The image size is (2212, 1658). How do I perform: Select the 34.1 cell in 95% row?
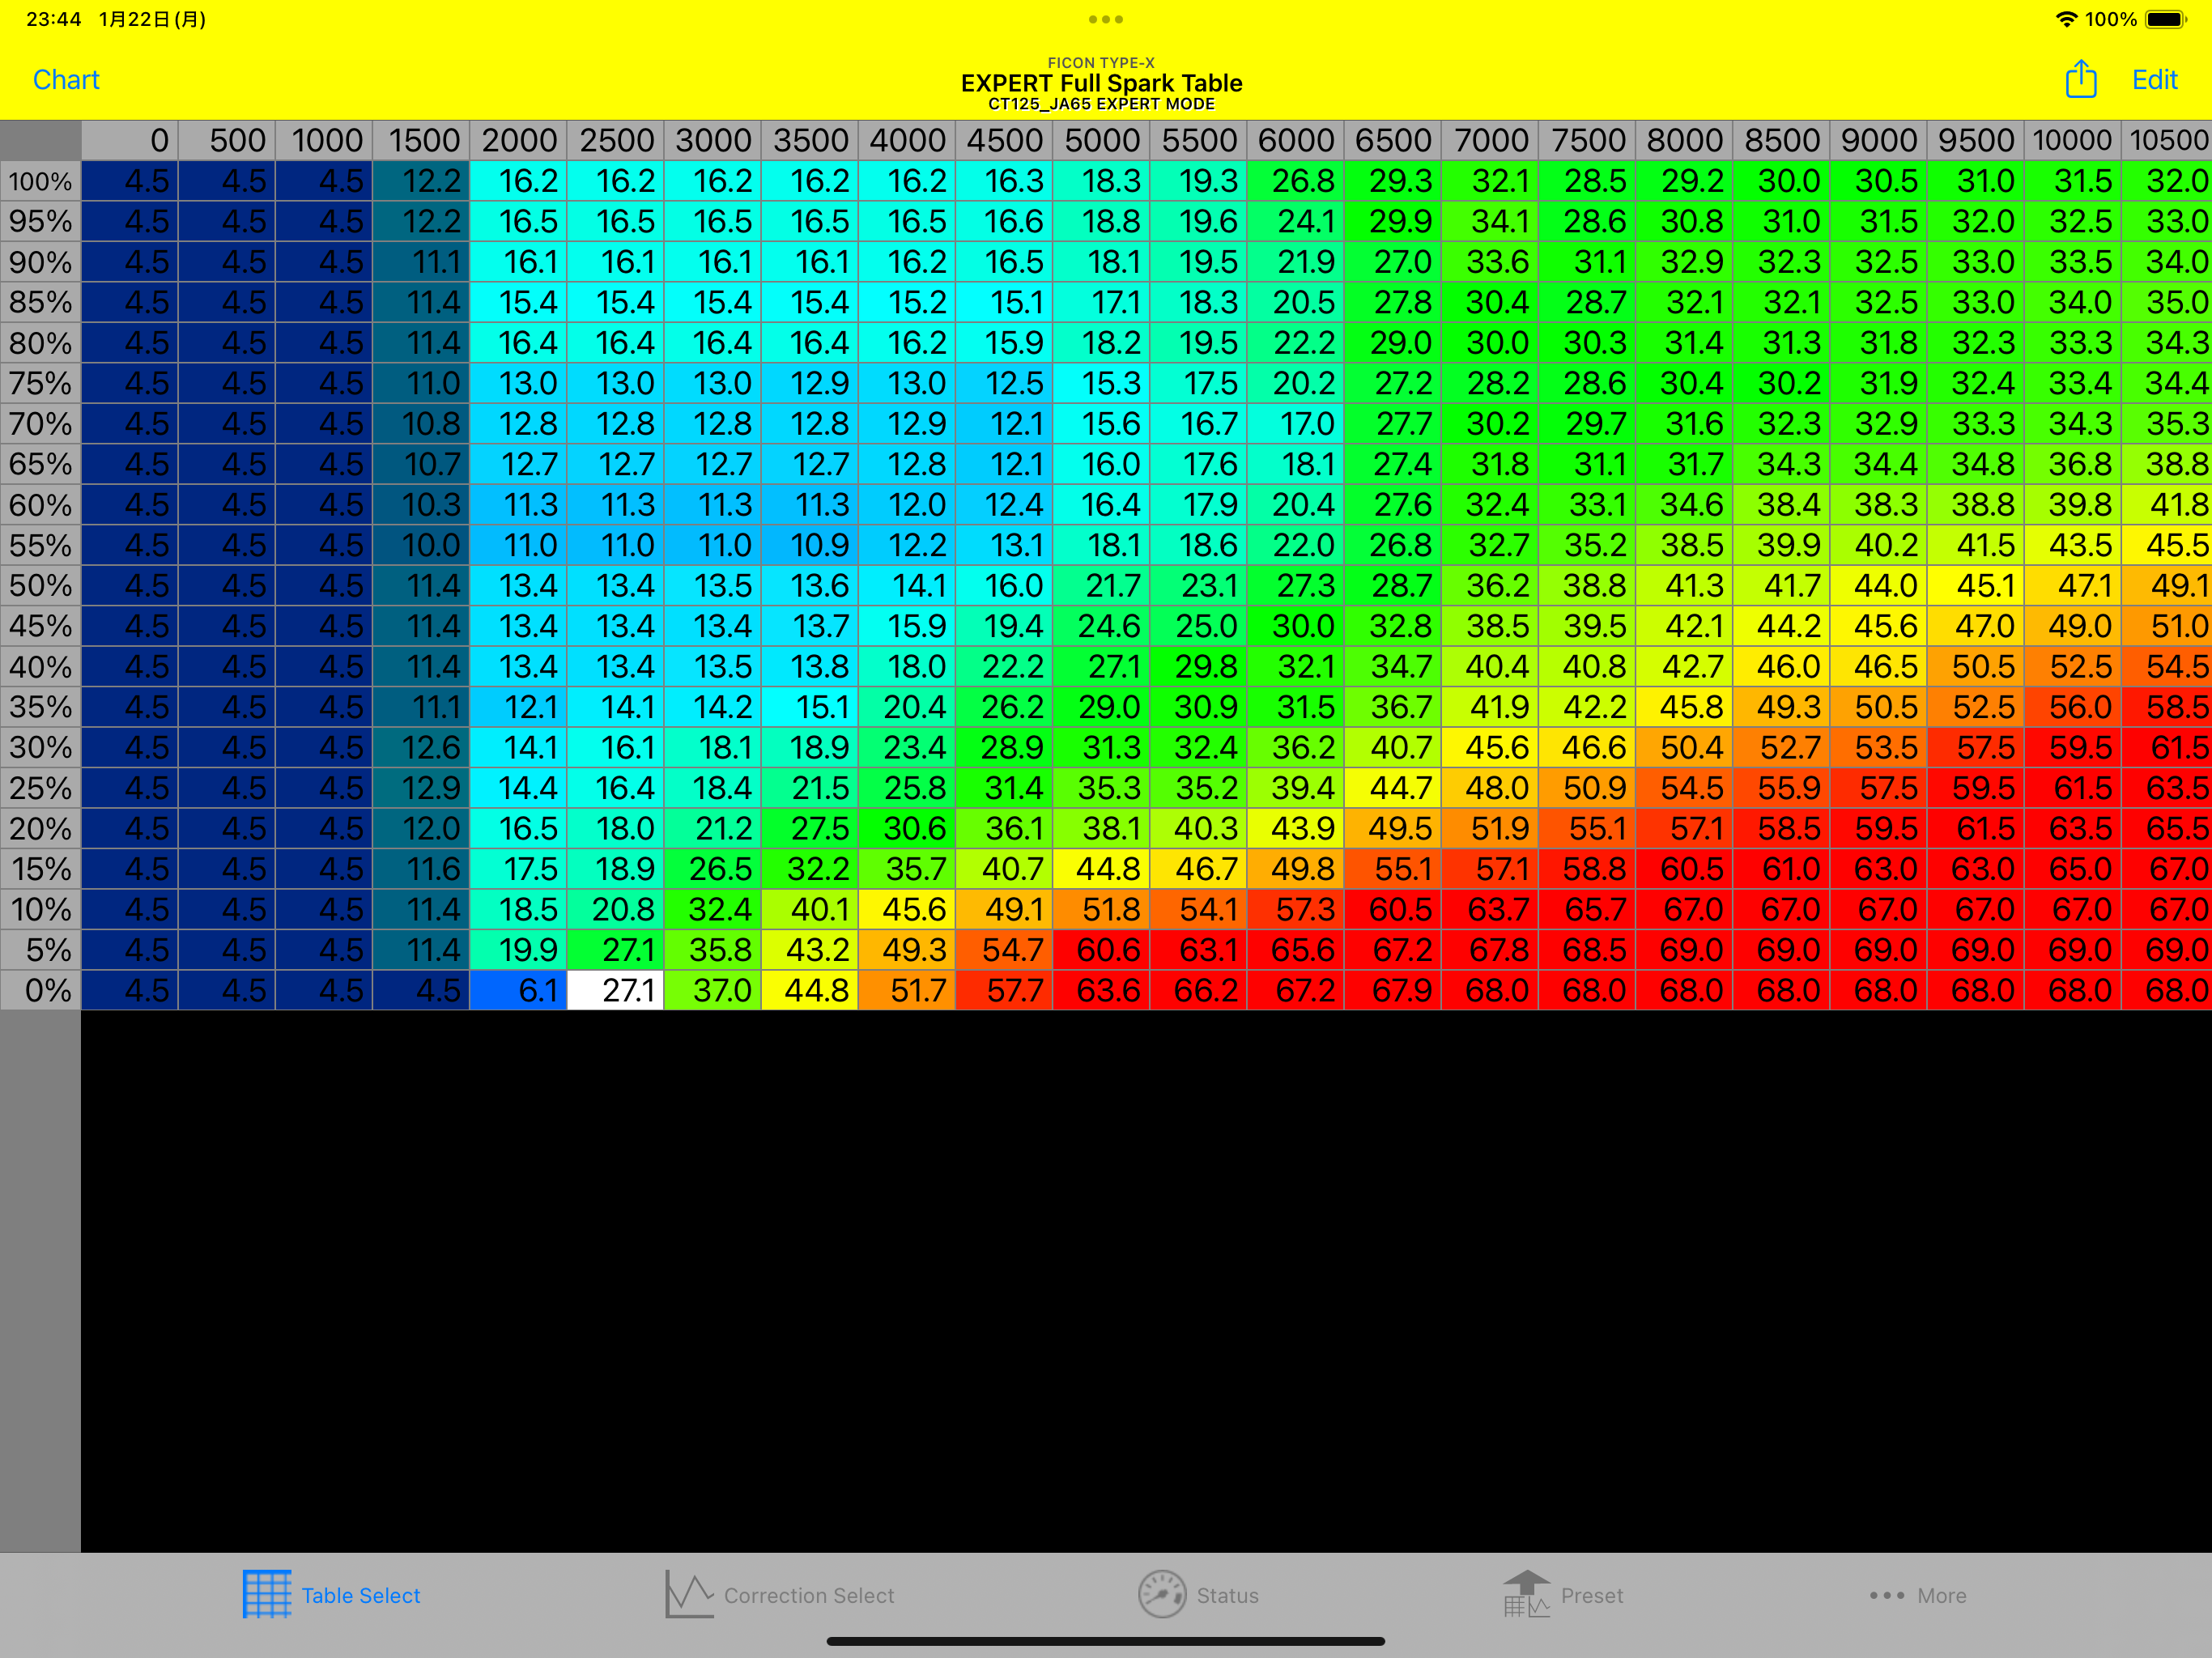click(1491, 221)
